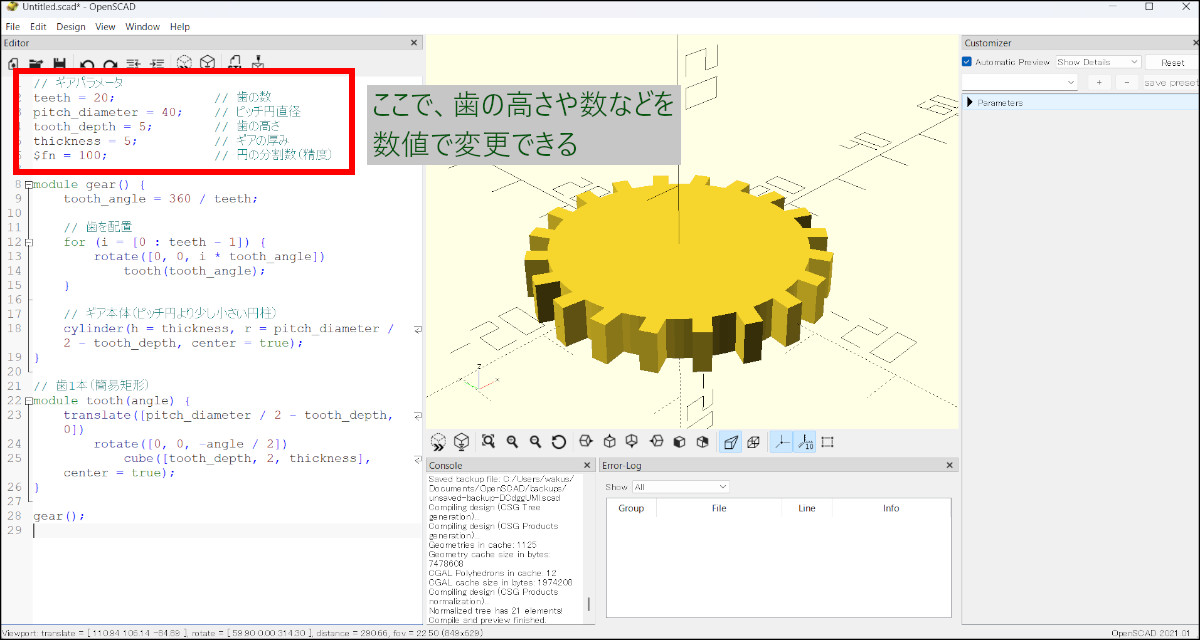Switch to the Back view cube icon
The width and height of the screenshot is (1200, 640).
(703, 442)
